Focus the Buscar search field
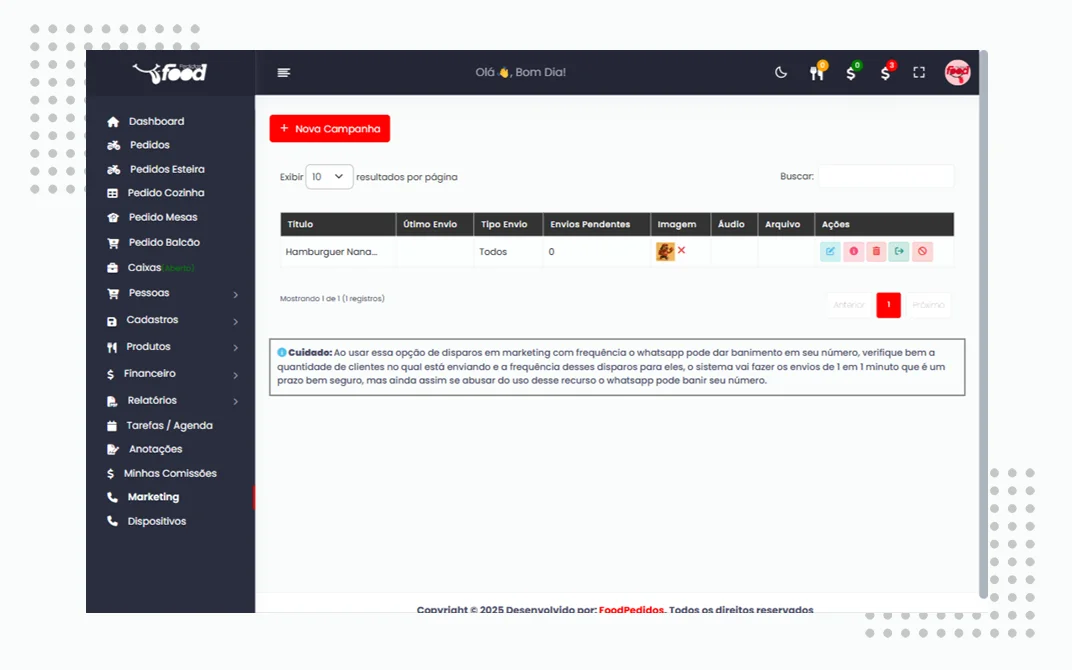Viewport: 1072px width, 670px height. [x=885, y=176]
